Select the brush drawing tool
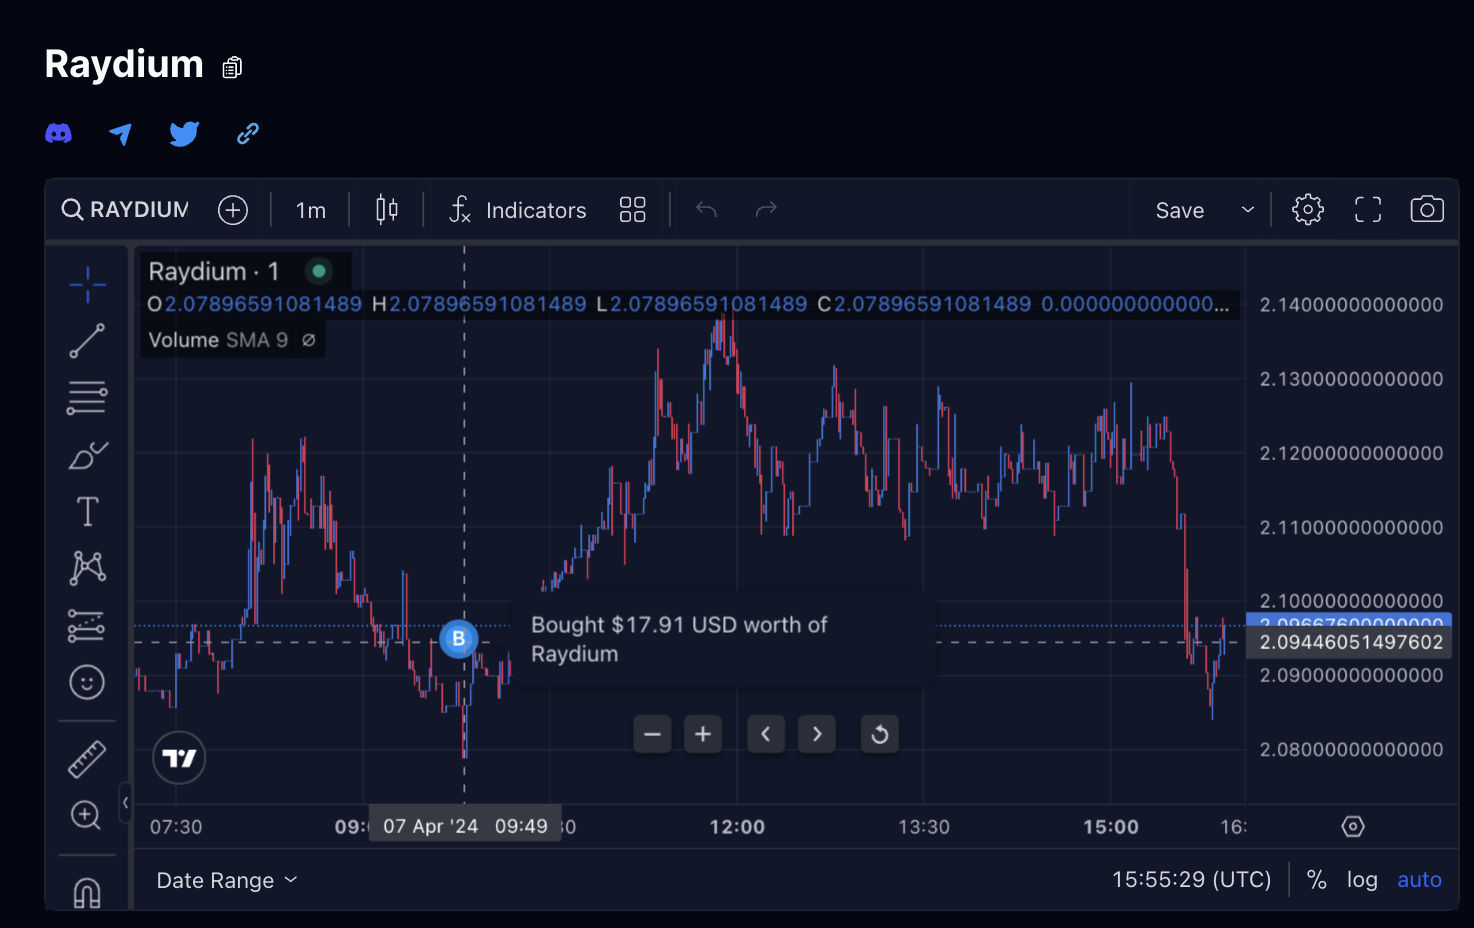The width and height of the screenshot is (1474, 928). 87,455
